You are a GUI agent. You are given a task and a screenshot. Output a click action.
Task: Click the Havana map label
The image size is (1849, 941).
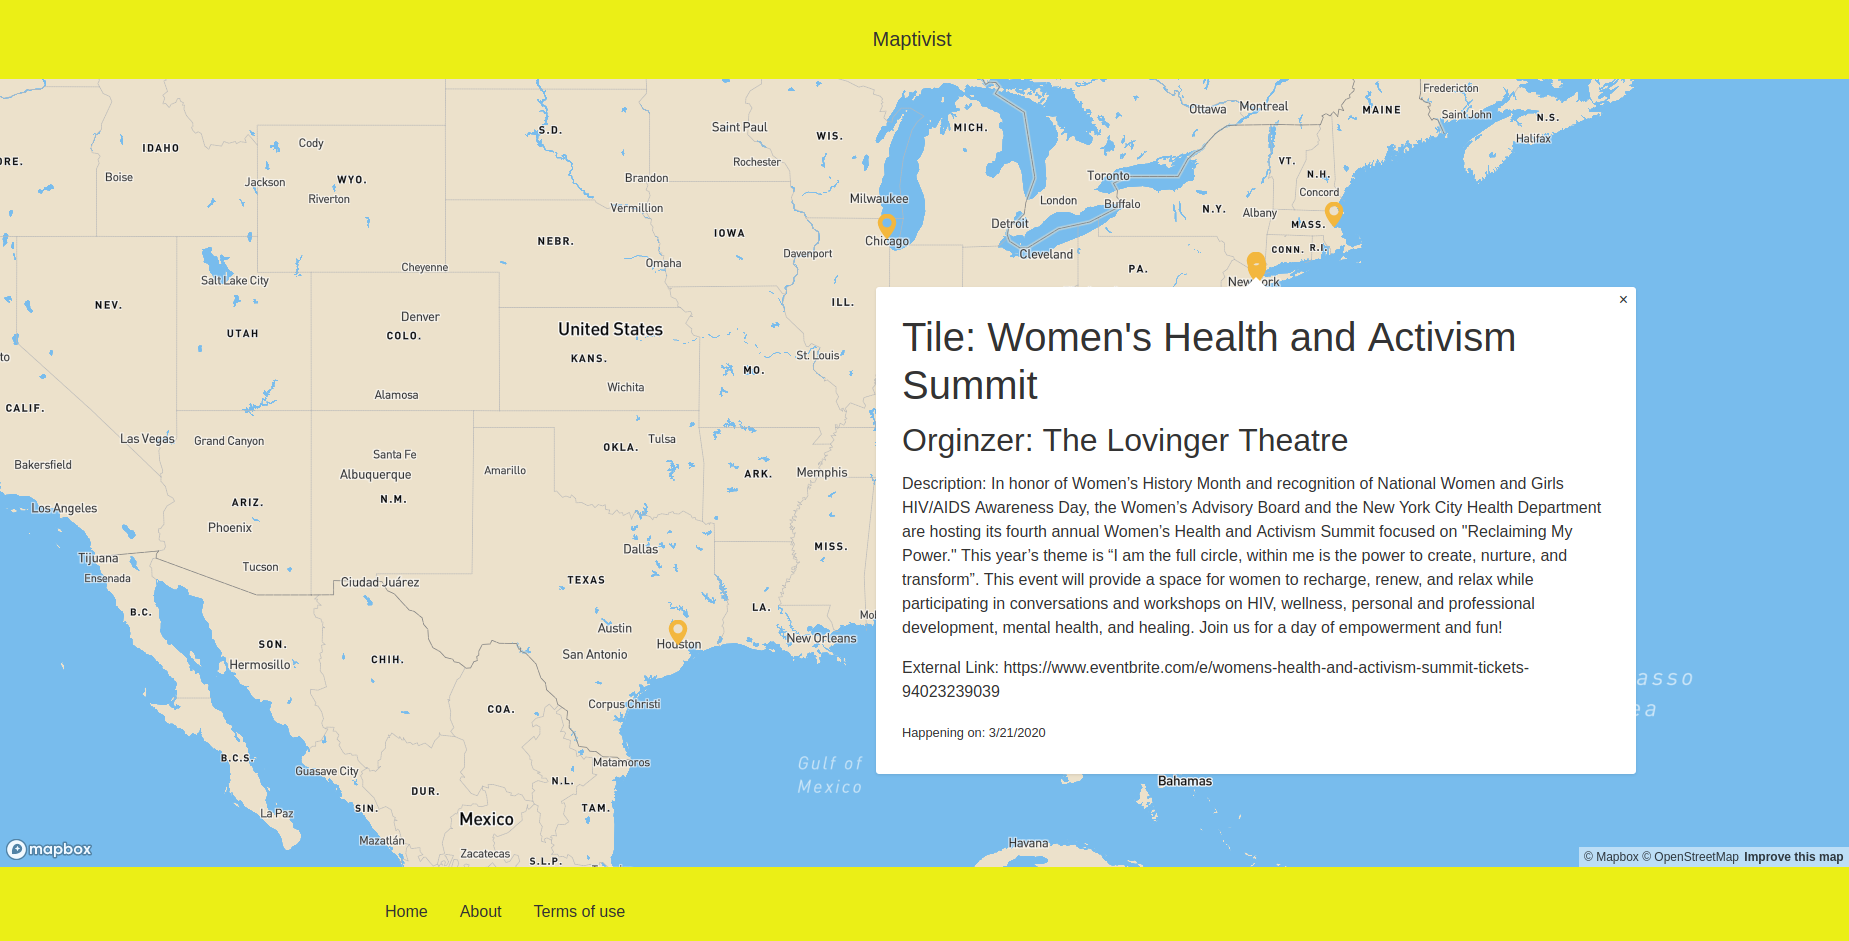(x=1028, y=843)
